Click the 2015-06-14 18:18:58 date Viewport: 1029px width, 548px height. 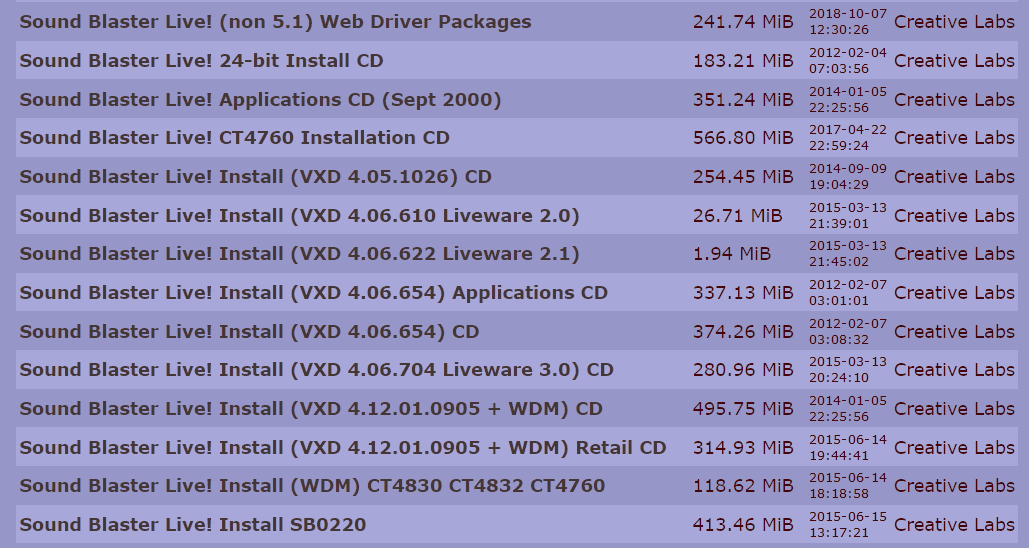tap(848, 486)
